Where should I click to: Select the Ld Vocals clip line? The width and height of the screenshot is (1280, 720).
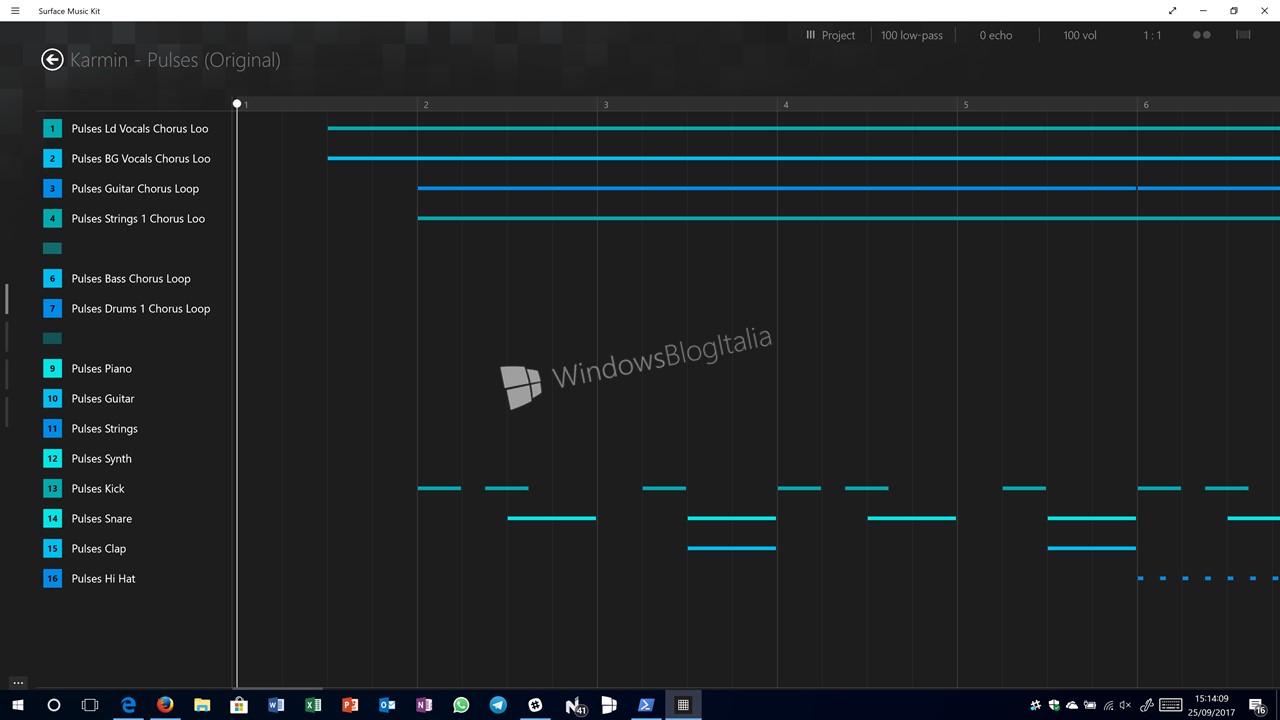point(804,128)
